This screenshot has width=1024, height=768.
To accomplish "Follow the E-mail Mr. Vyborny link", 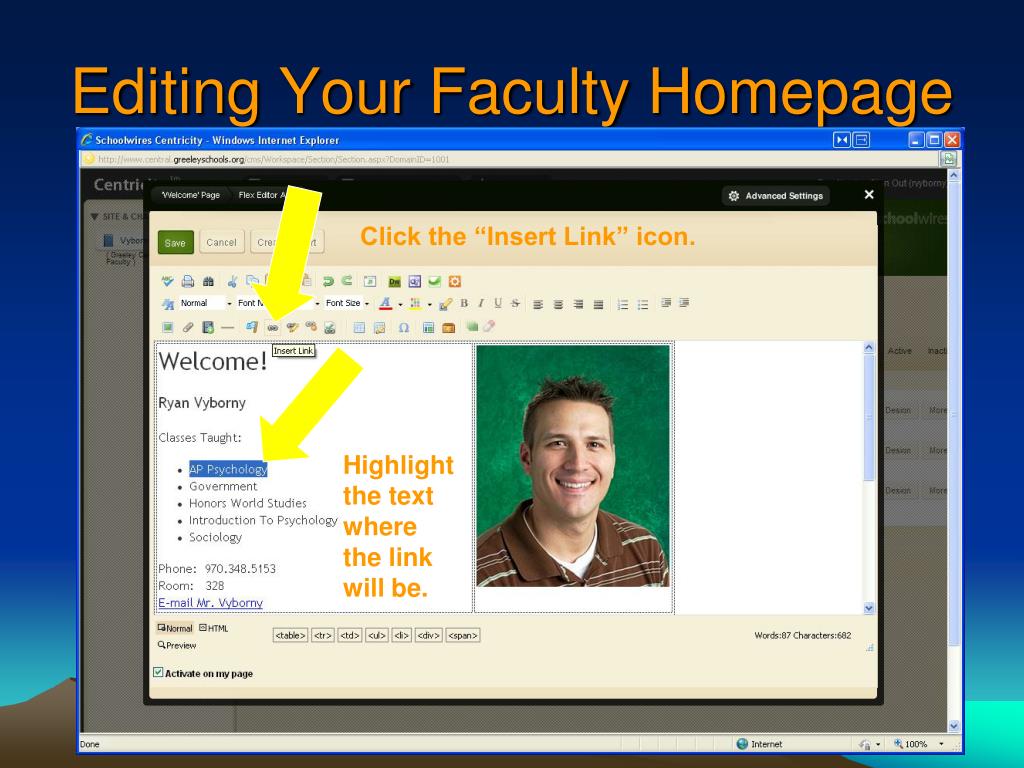I will [210, 603].
